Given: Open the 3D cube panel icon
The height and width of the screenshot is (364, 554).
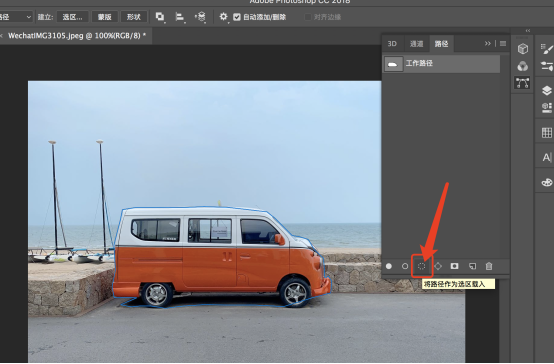Looking at the screenshot, I should (523, 49).
